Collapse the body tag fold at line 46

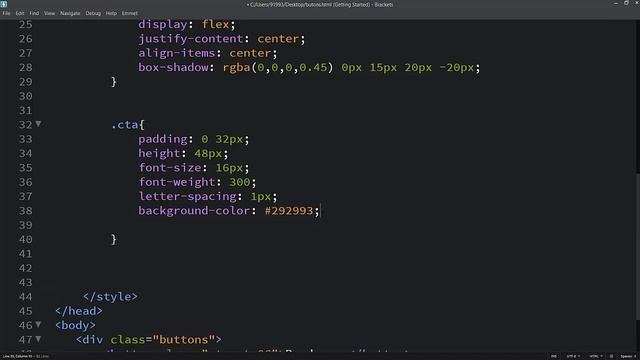(38, 324)
